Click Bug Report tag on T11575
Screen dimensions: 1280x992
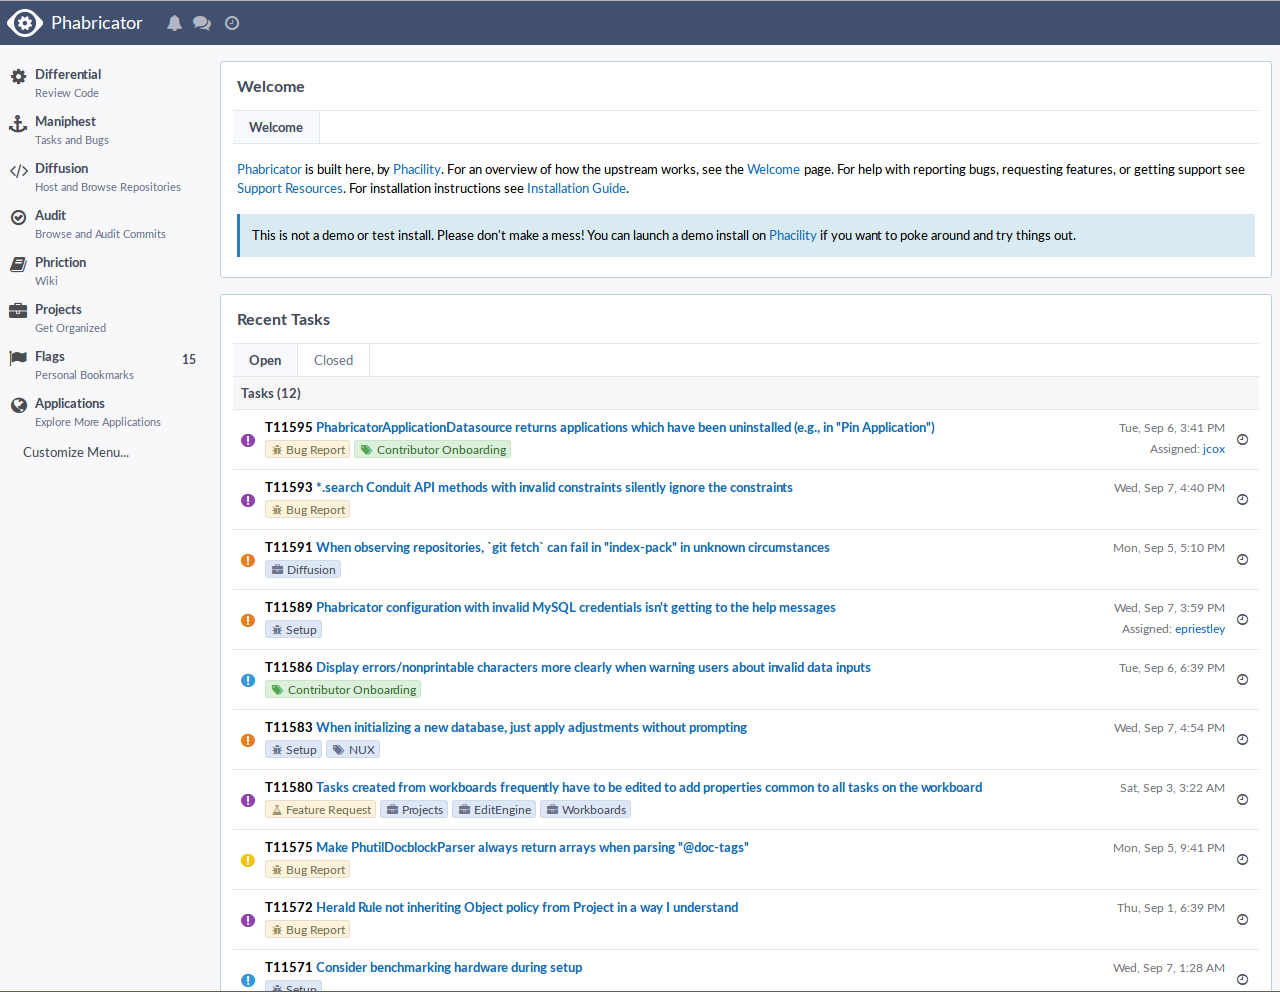(308, 870)
